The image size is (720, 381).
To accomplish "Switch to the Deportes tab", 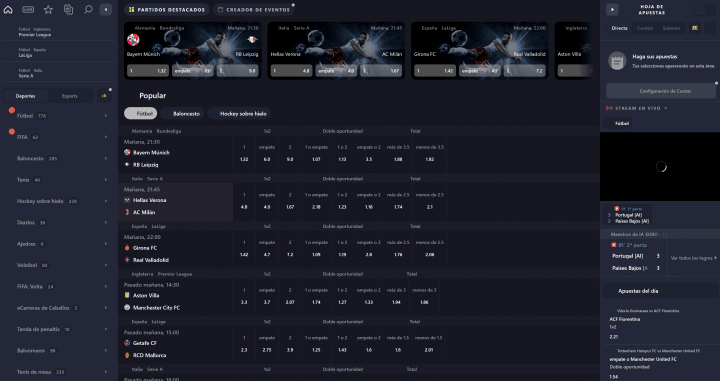I will (25, 96).
